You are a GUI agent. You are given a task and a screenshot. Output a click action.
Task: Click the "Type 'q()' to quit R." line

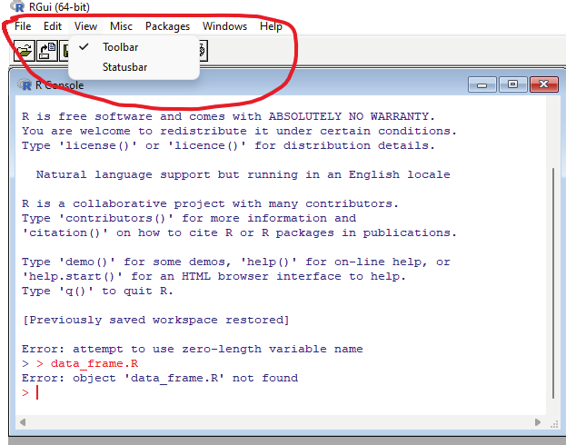tap(97, 291)
